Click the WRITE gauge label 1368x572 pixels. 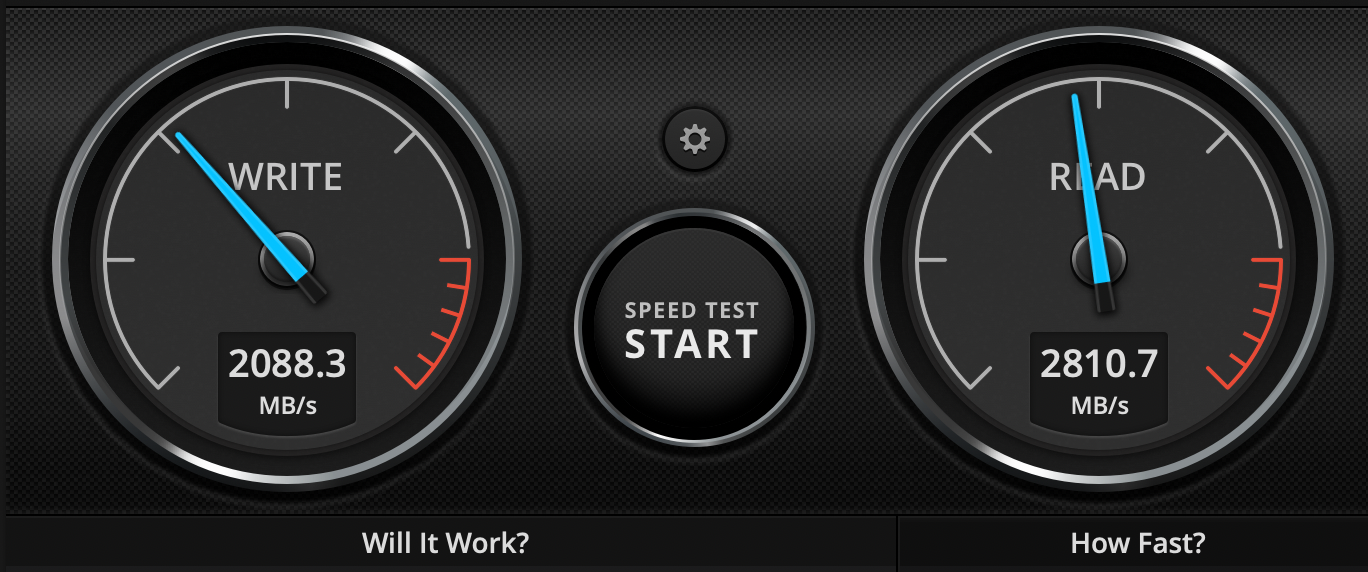[286, 177]
